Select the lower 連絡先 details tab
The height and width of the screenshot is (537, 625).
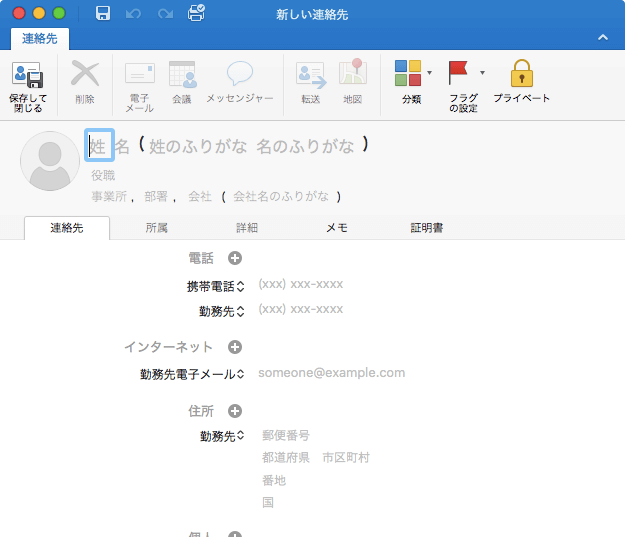point(67,228)
